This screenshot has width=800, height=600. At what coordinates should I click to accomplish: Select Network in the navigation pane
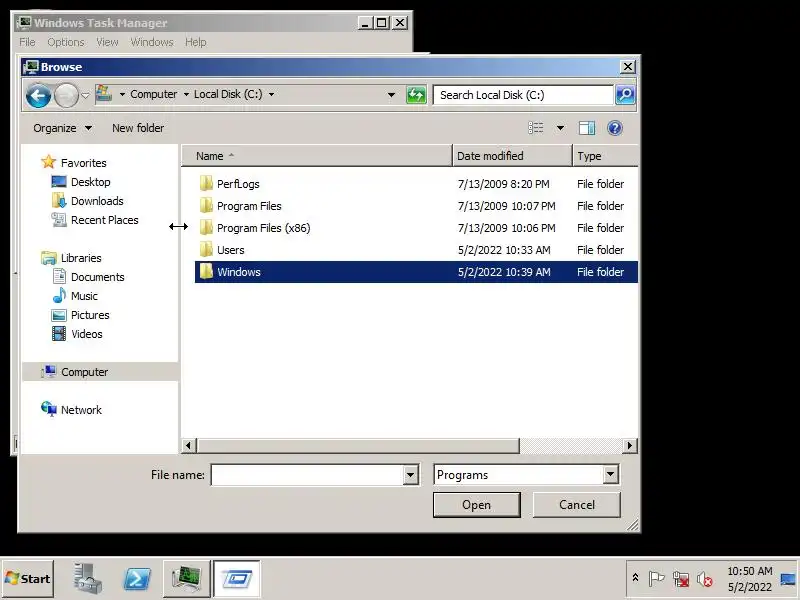(81, 410)
